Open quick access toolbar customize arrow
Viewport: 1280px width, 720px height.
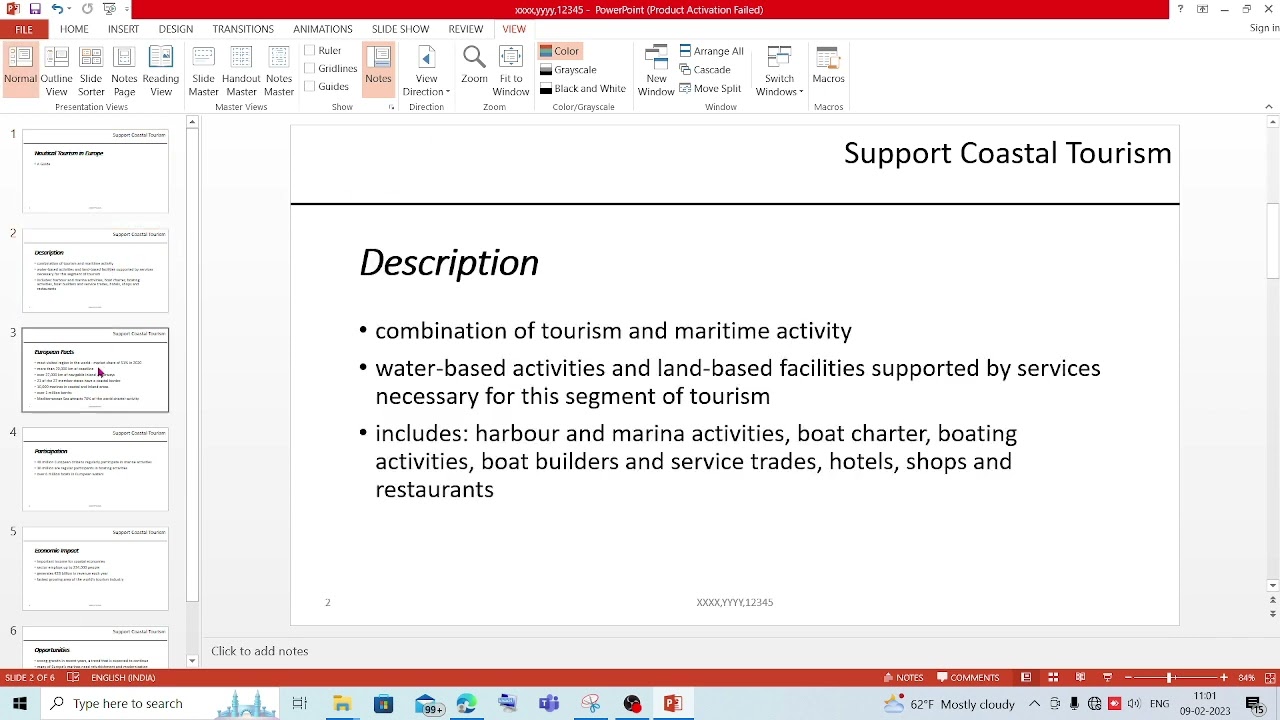tap(126, 9)
